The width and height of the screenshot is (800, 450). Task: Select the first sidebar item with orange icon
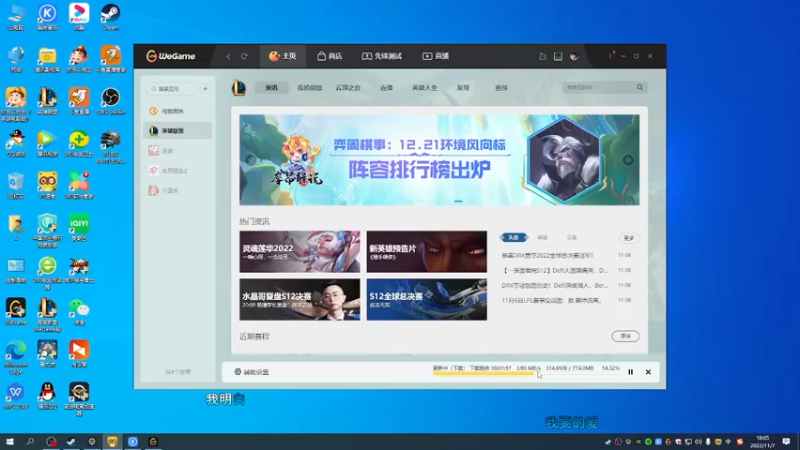pyautogui.click(x=177, y=111)
